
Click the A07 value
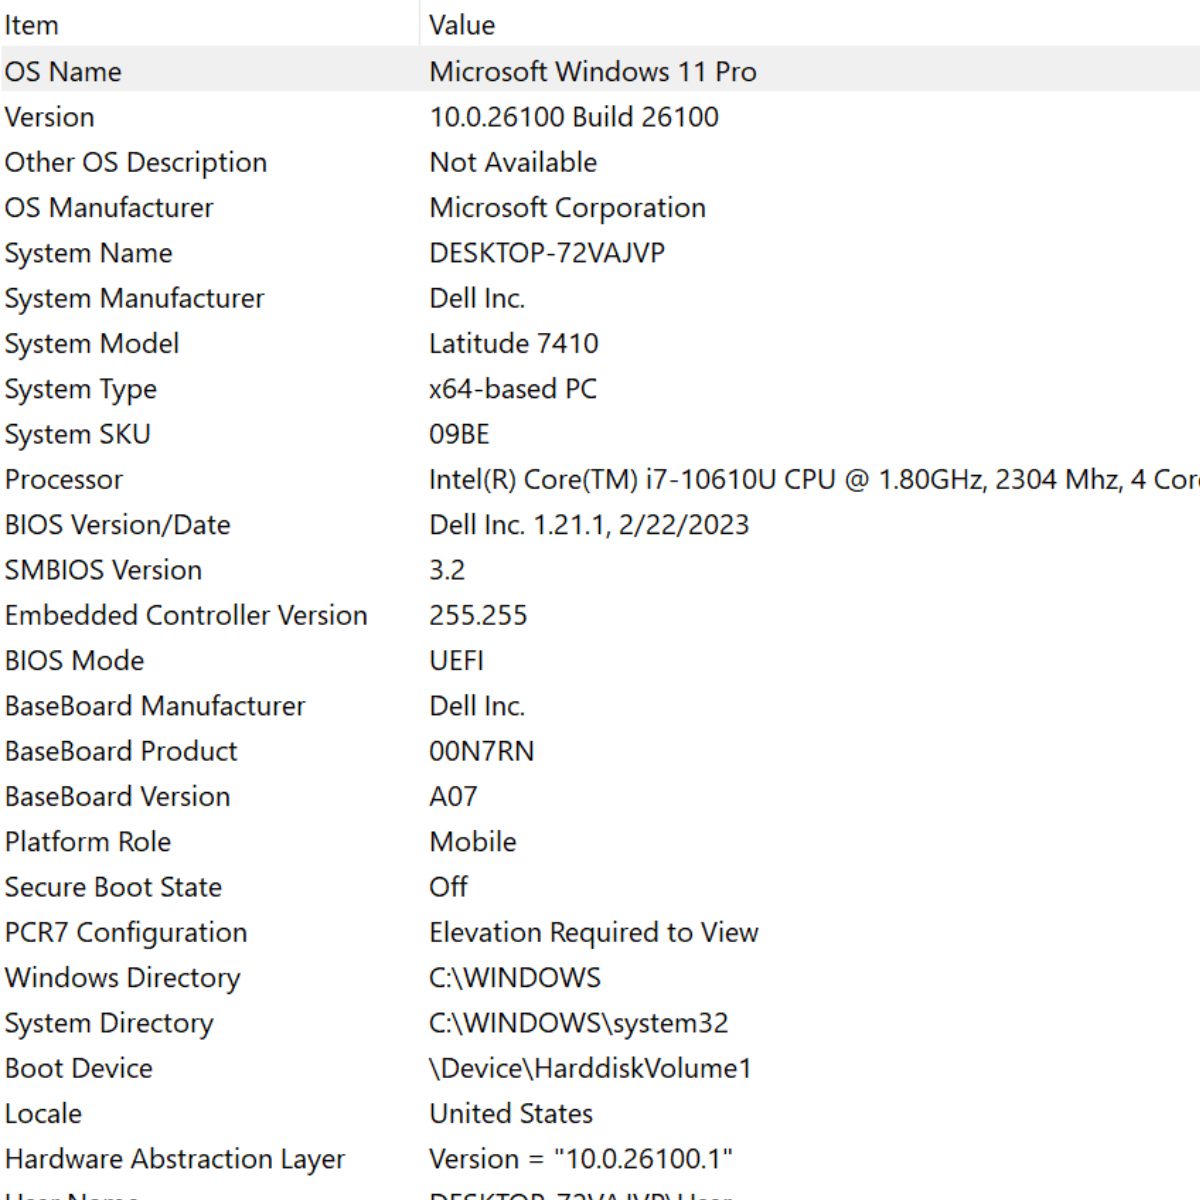(x=453, y=797)
